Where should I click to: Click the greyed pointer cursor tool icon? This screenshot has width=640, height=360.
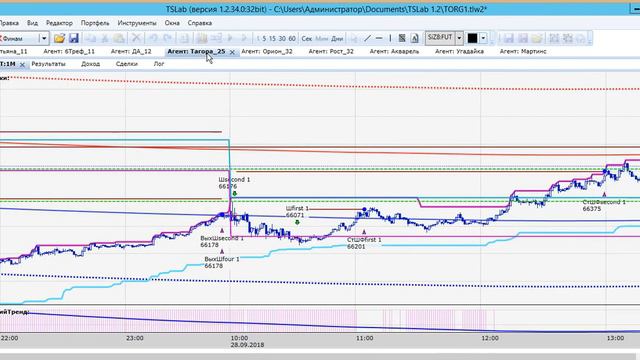(354, 38)
